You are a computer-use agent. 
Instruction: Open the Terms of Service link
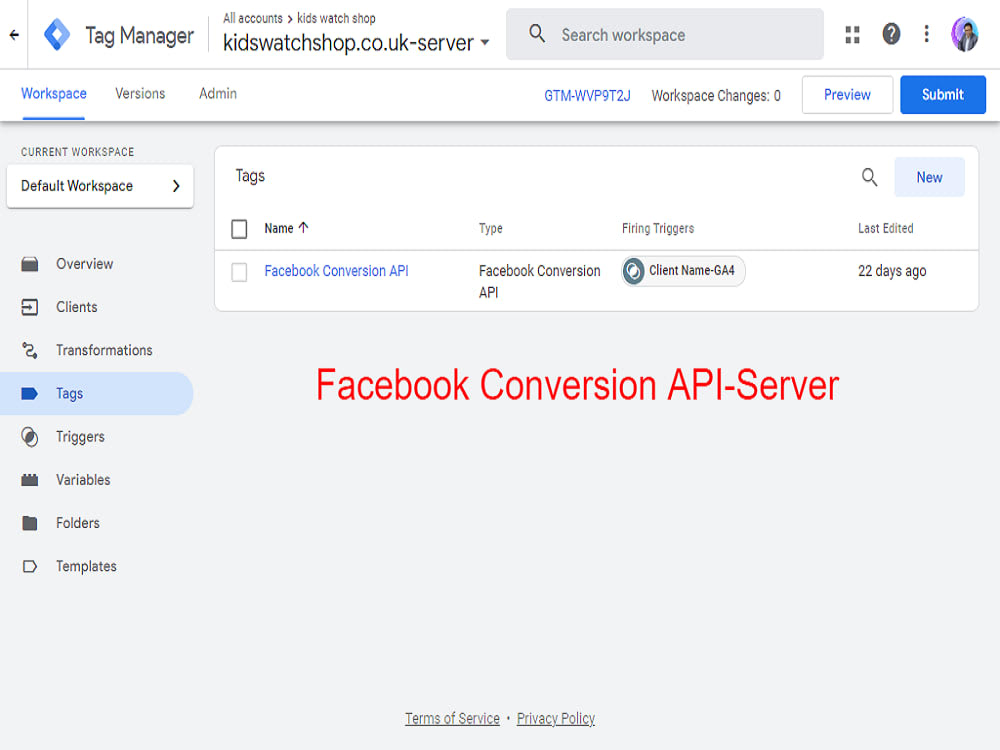click(x=452, y=719)
